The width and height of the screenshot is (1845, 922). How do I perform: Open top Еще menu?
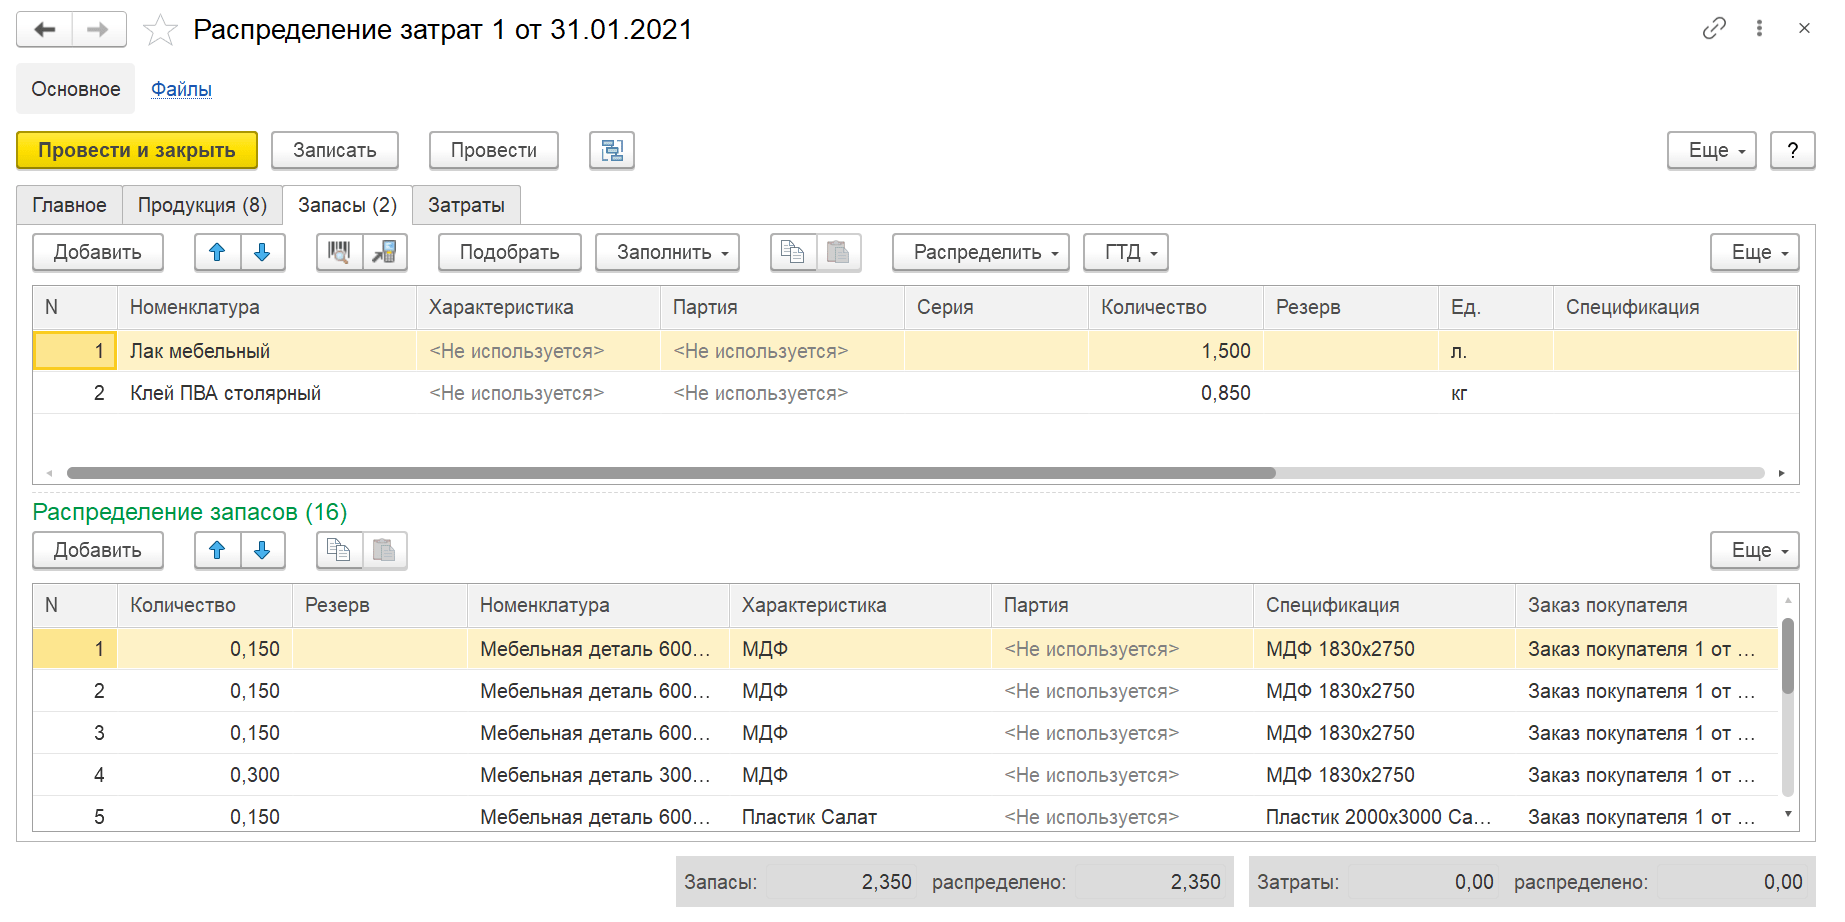(1711, 150)
